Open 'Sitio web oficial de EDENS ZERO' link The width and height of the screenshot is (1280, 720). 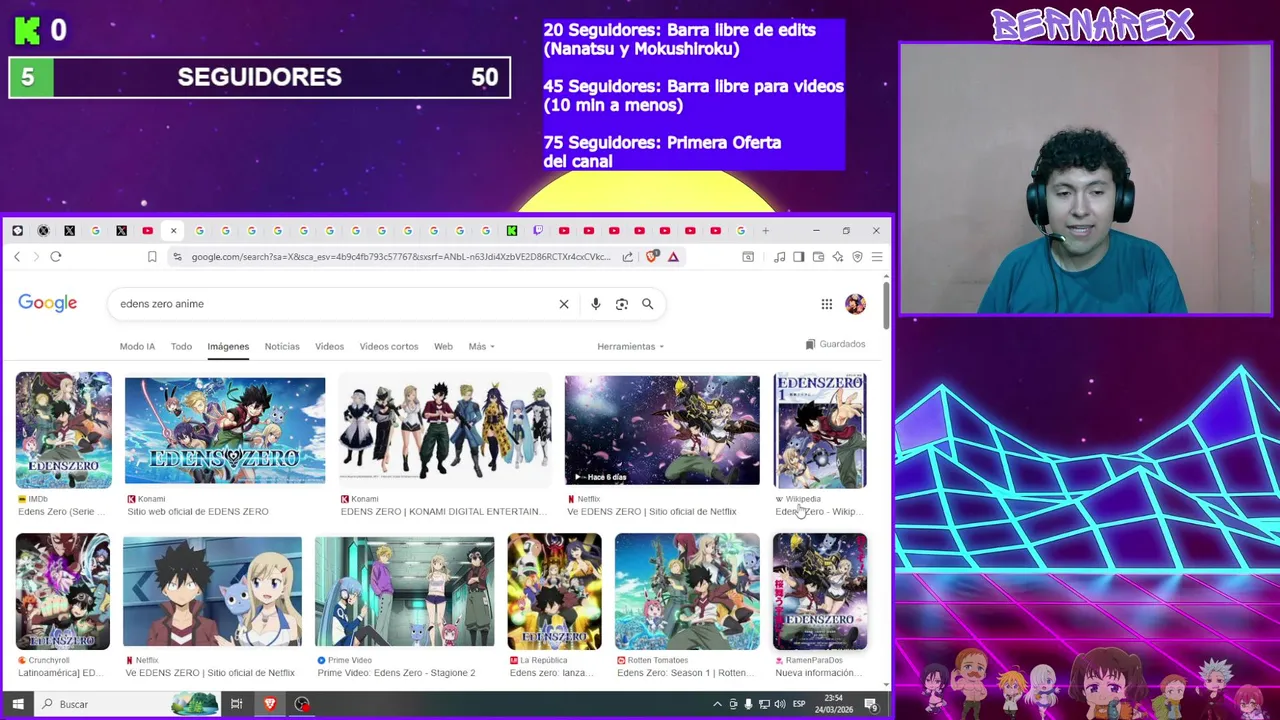tap(198, 512)
